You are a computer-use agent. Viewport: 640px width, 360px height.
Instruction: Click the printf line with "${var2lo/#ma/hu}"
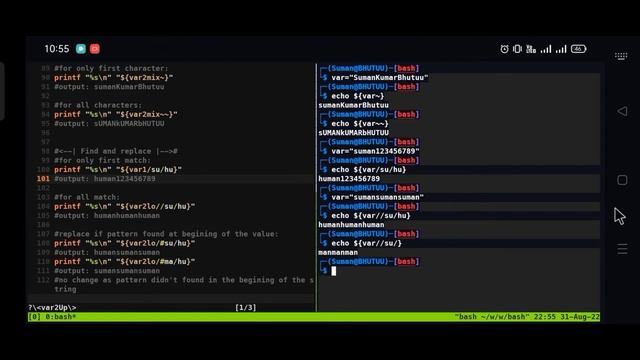coord(124,262)
